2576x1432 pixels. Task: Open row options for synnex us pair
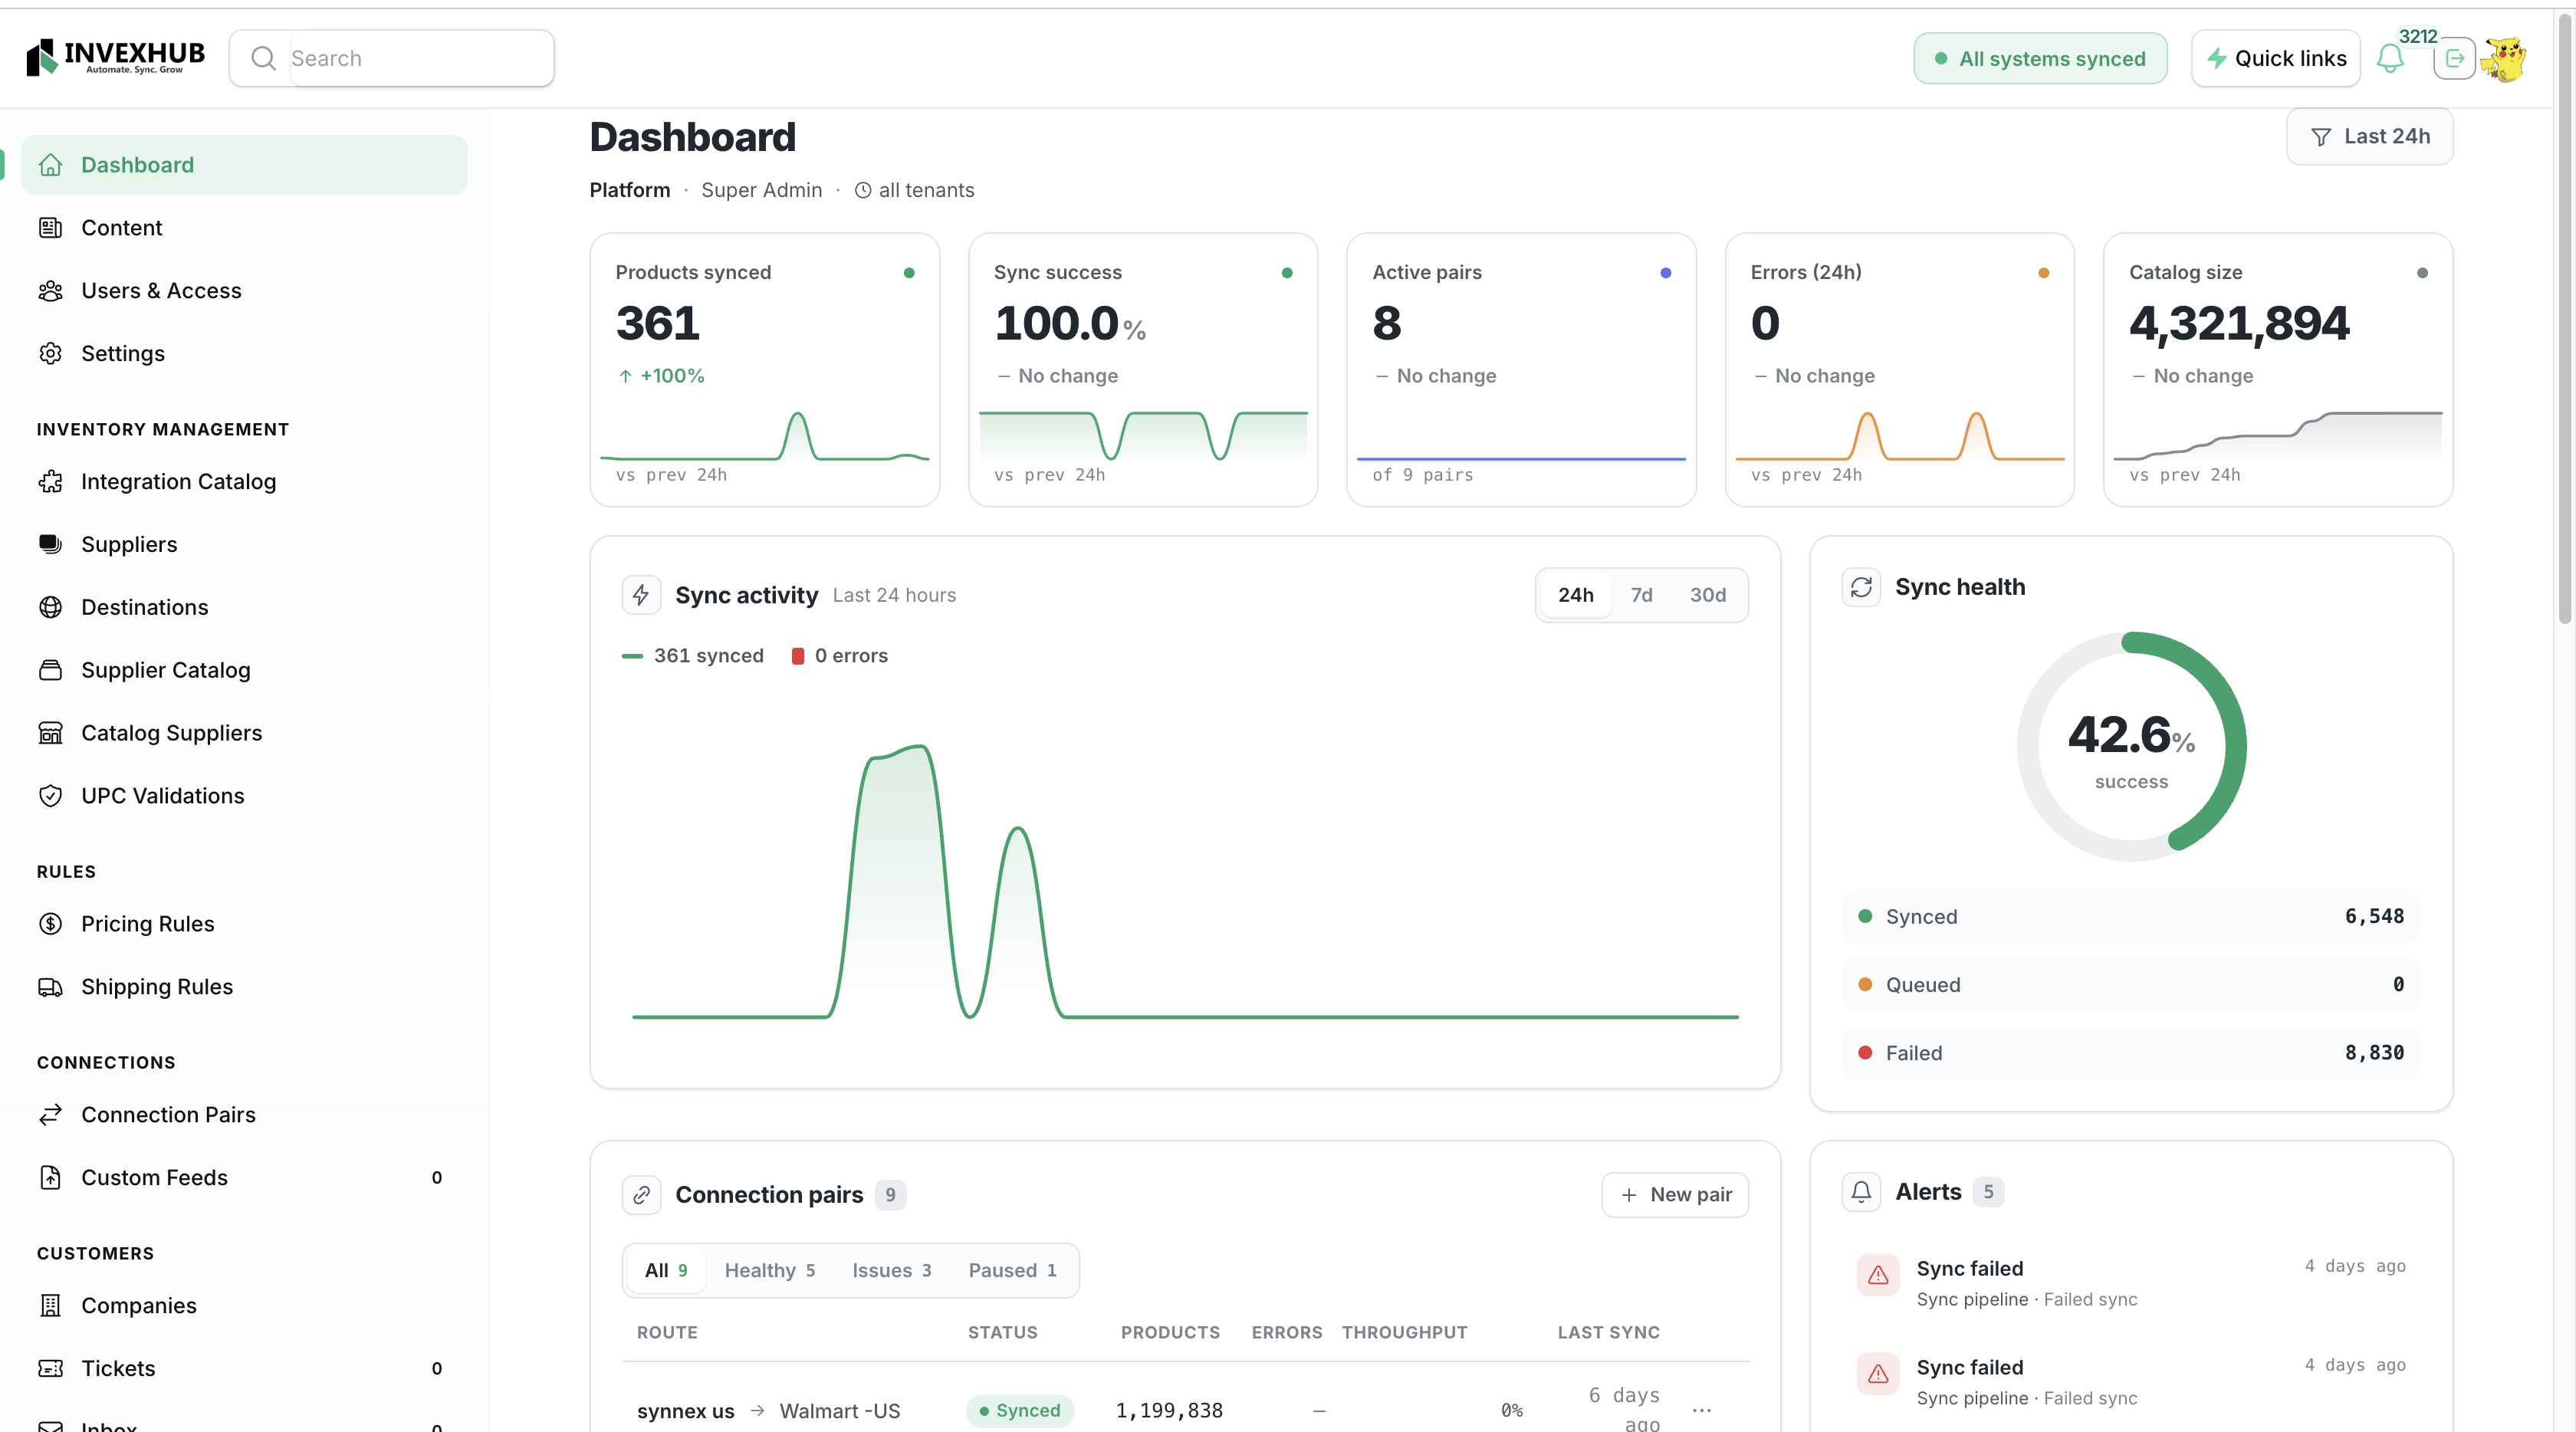pyautogui.click(x=1702, y=1411)
